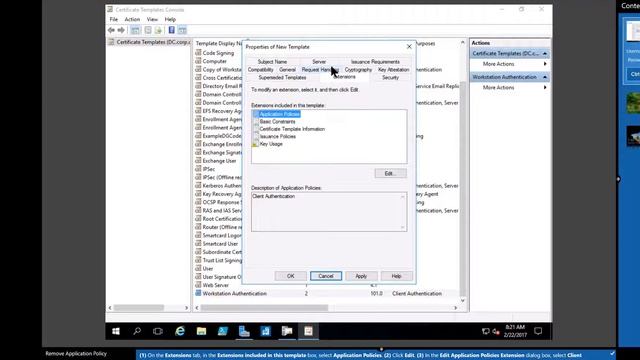Image resolution: width=640 pixels, height=360 pixels.
Task: Select Issuance Policies extension
Action: (x=278, y=136)
